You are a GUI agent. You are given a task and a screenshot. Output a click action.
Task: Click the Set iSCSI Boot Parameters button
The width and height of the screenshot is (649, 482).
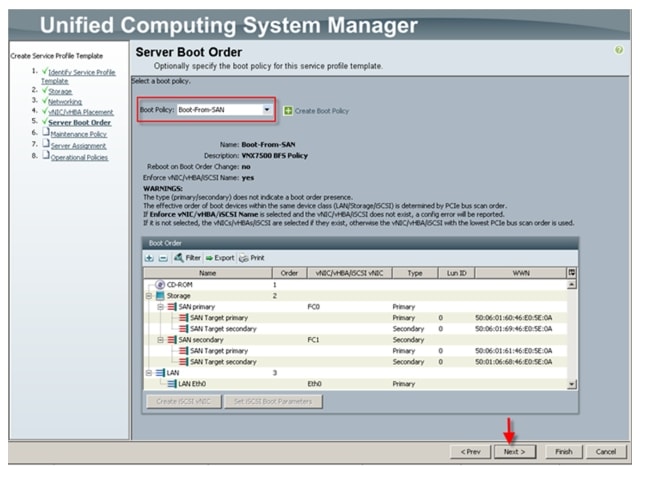(273, 401)
